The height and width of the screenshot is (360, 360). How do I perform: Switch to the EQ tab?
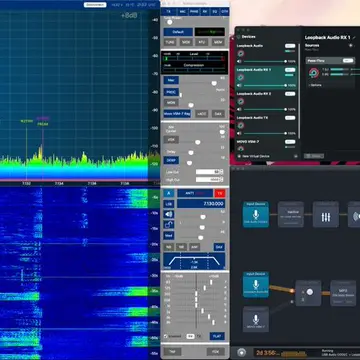[x=215, y=11]
